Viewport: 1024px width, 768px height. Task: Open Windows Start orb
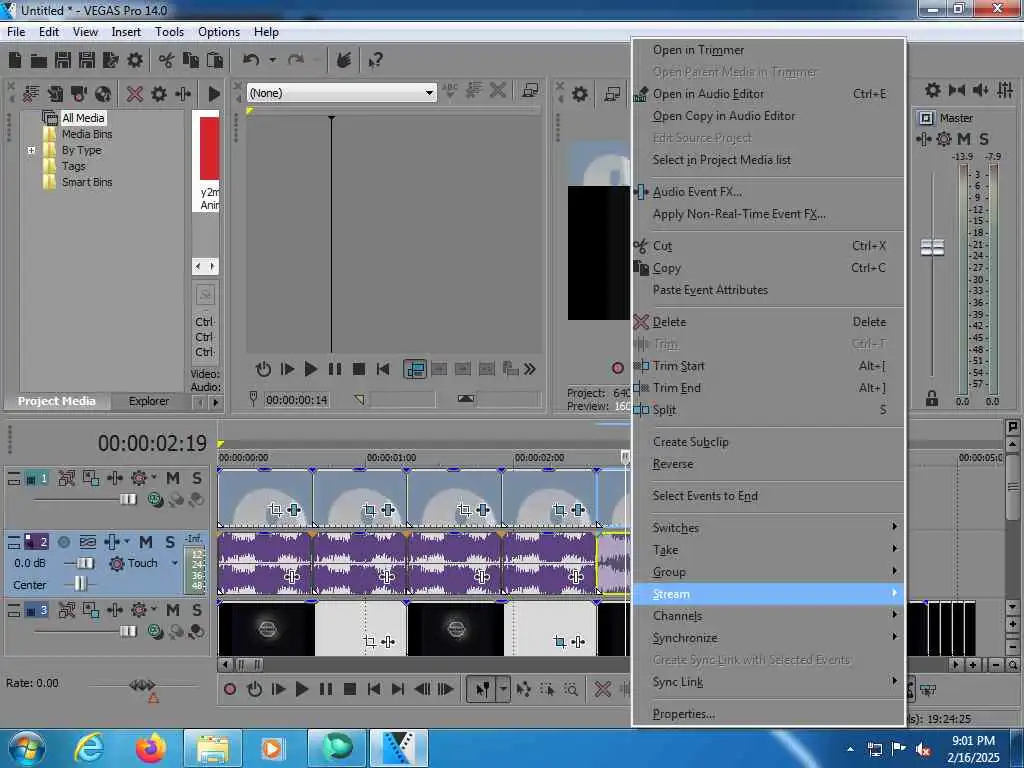26,748
